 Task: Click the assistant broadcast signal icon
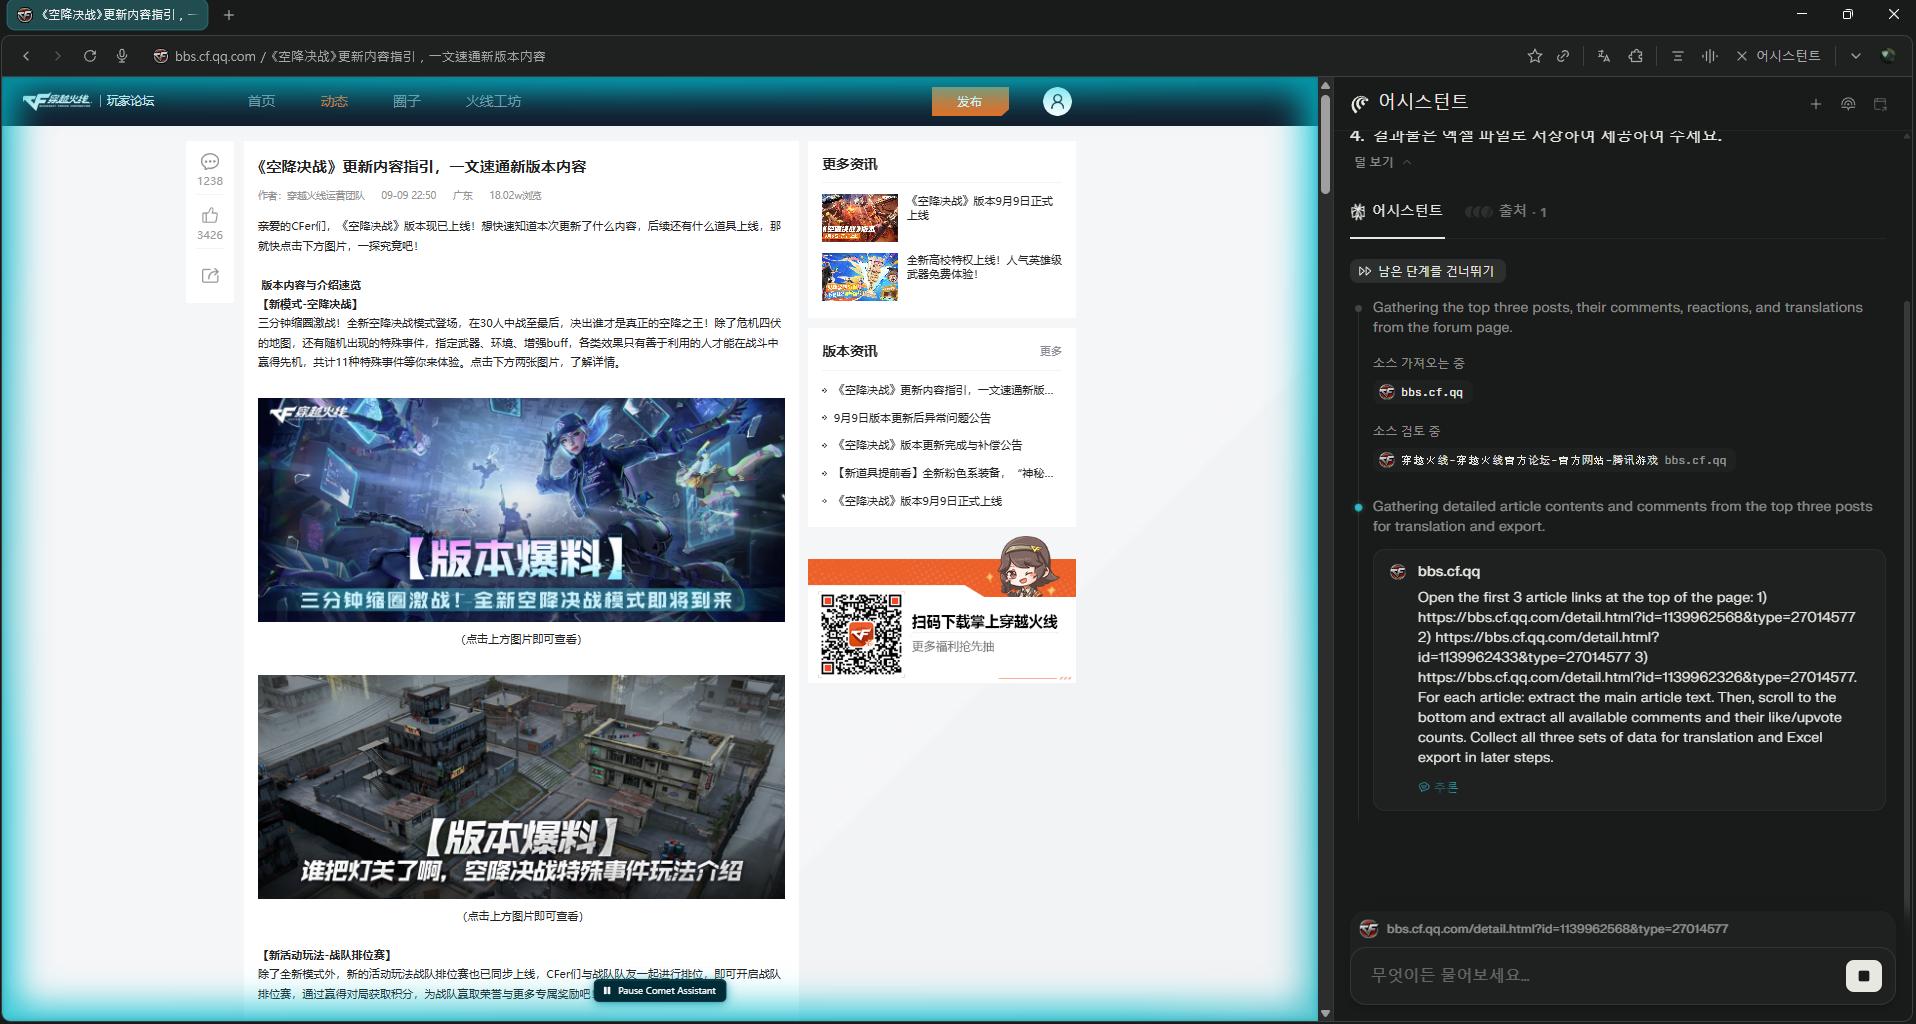pos(1848,104)
